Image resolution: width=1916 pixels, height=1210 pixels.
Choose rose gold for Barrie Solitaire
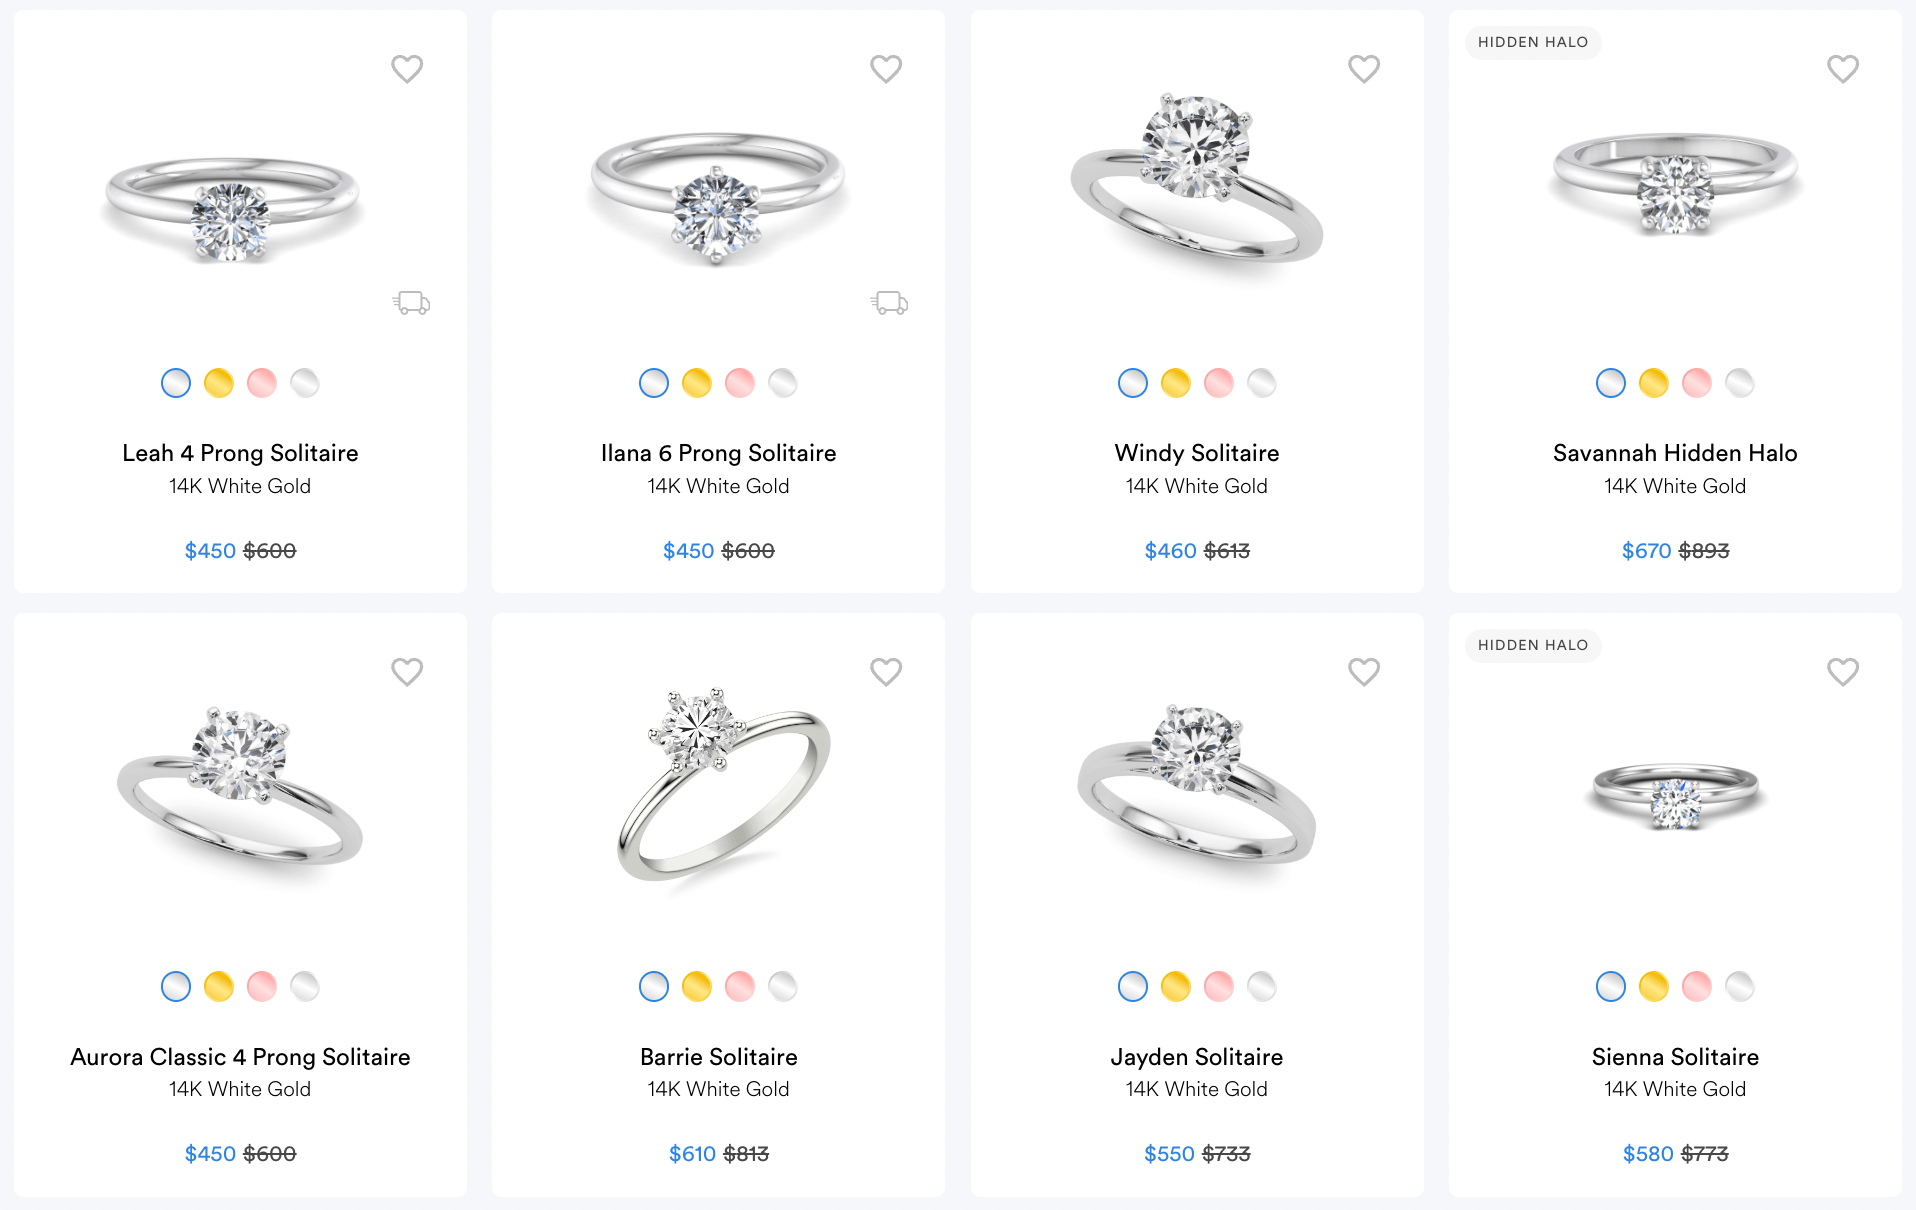coord(740,986)
